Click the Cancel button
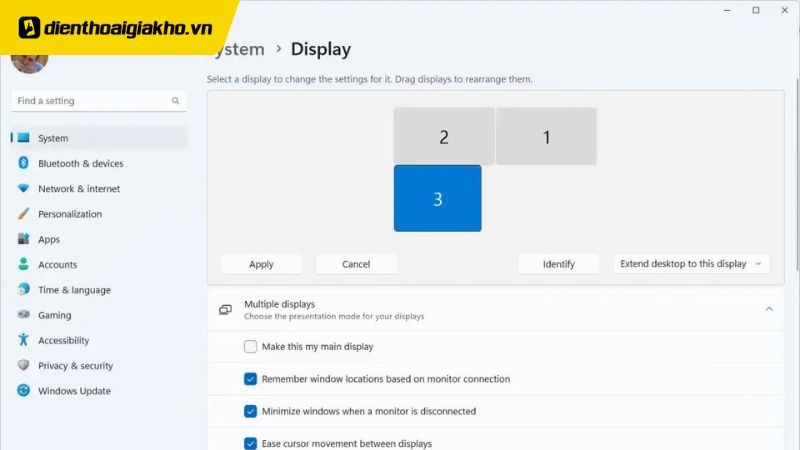800x450 pixels. tap(356, 264)
